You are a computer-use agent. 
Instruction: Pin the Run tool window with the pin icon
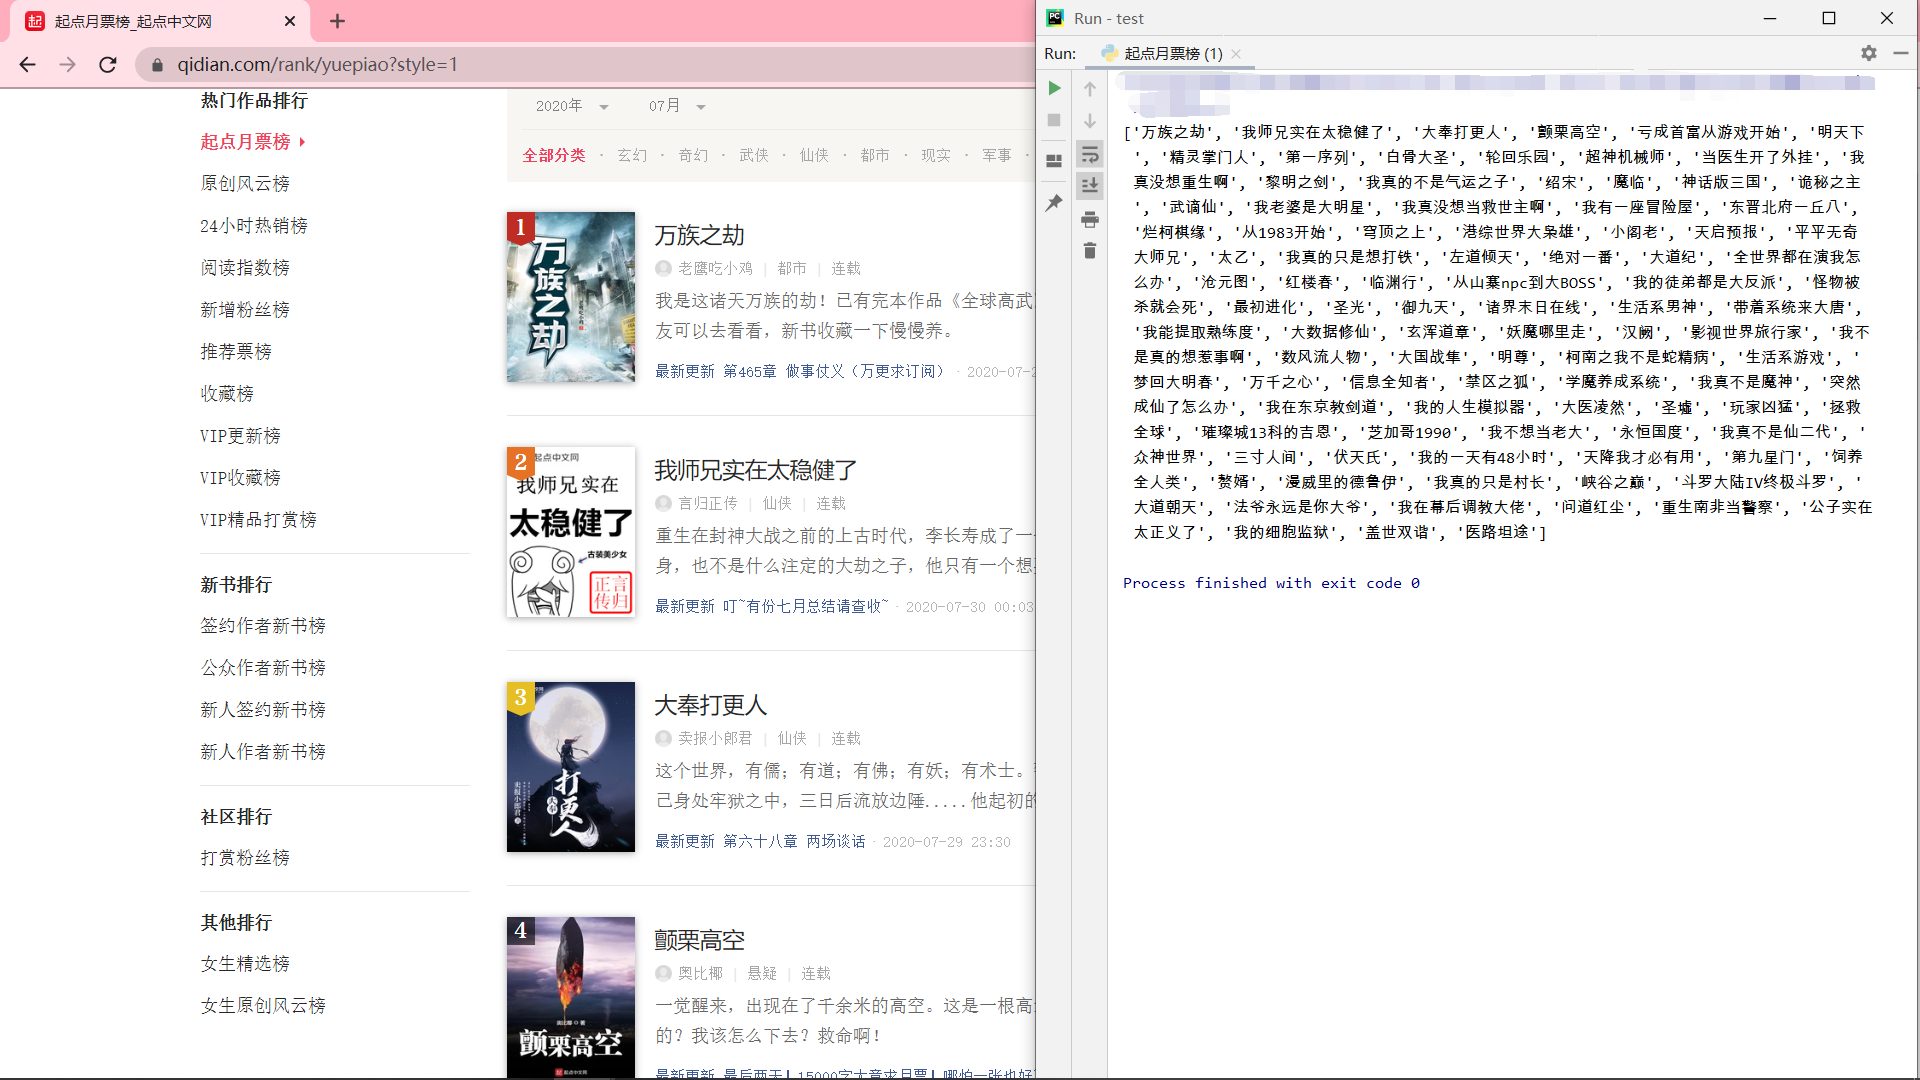click(x=1054, y=203)
